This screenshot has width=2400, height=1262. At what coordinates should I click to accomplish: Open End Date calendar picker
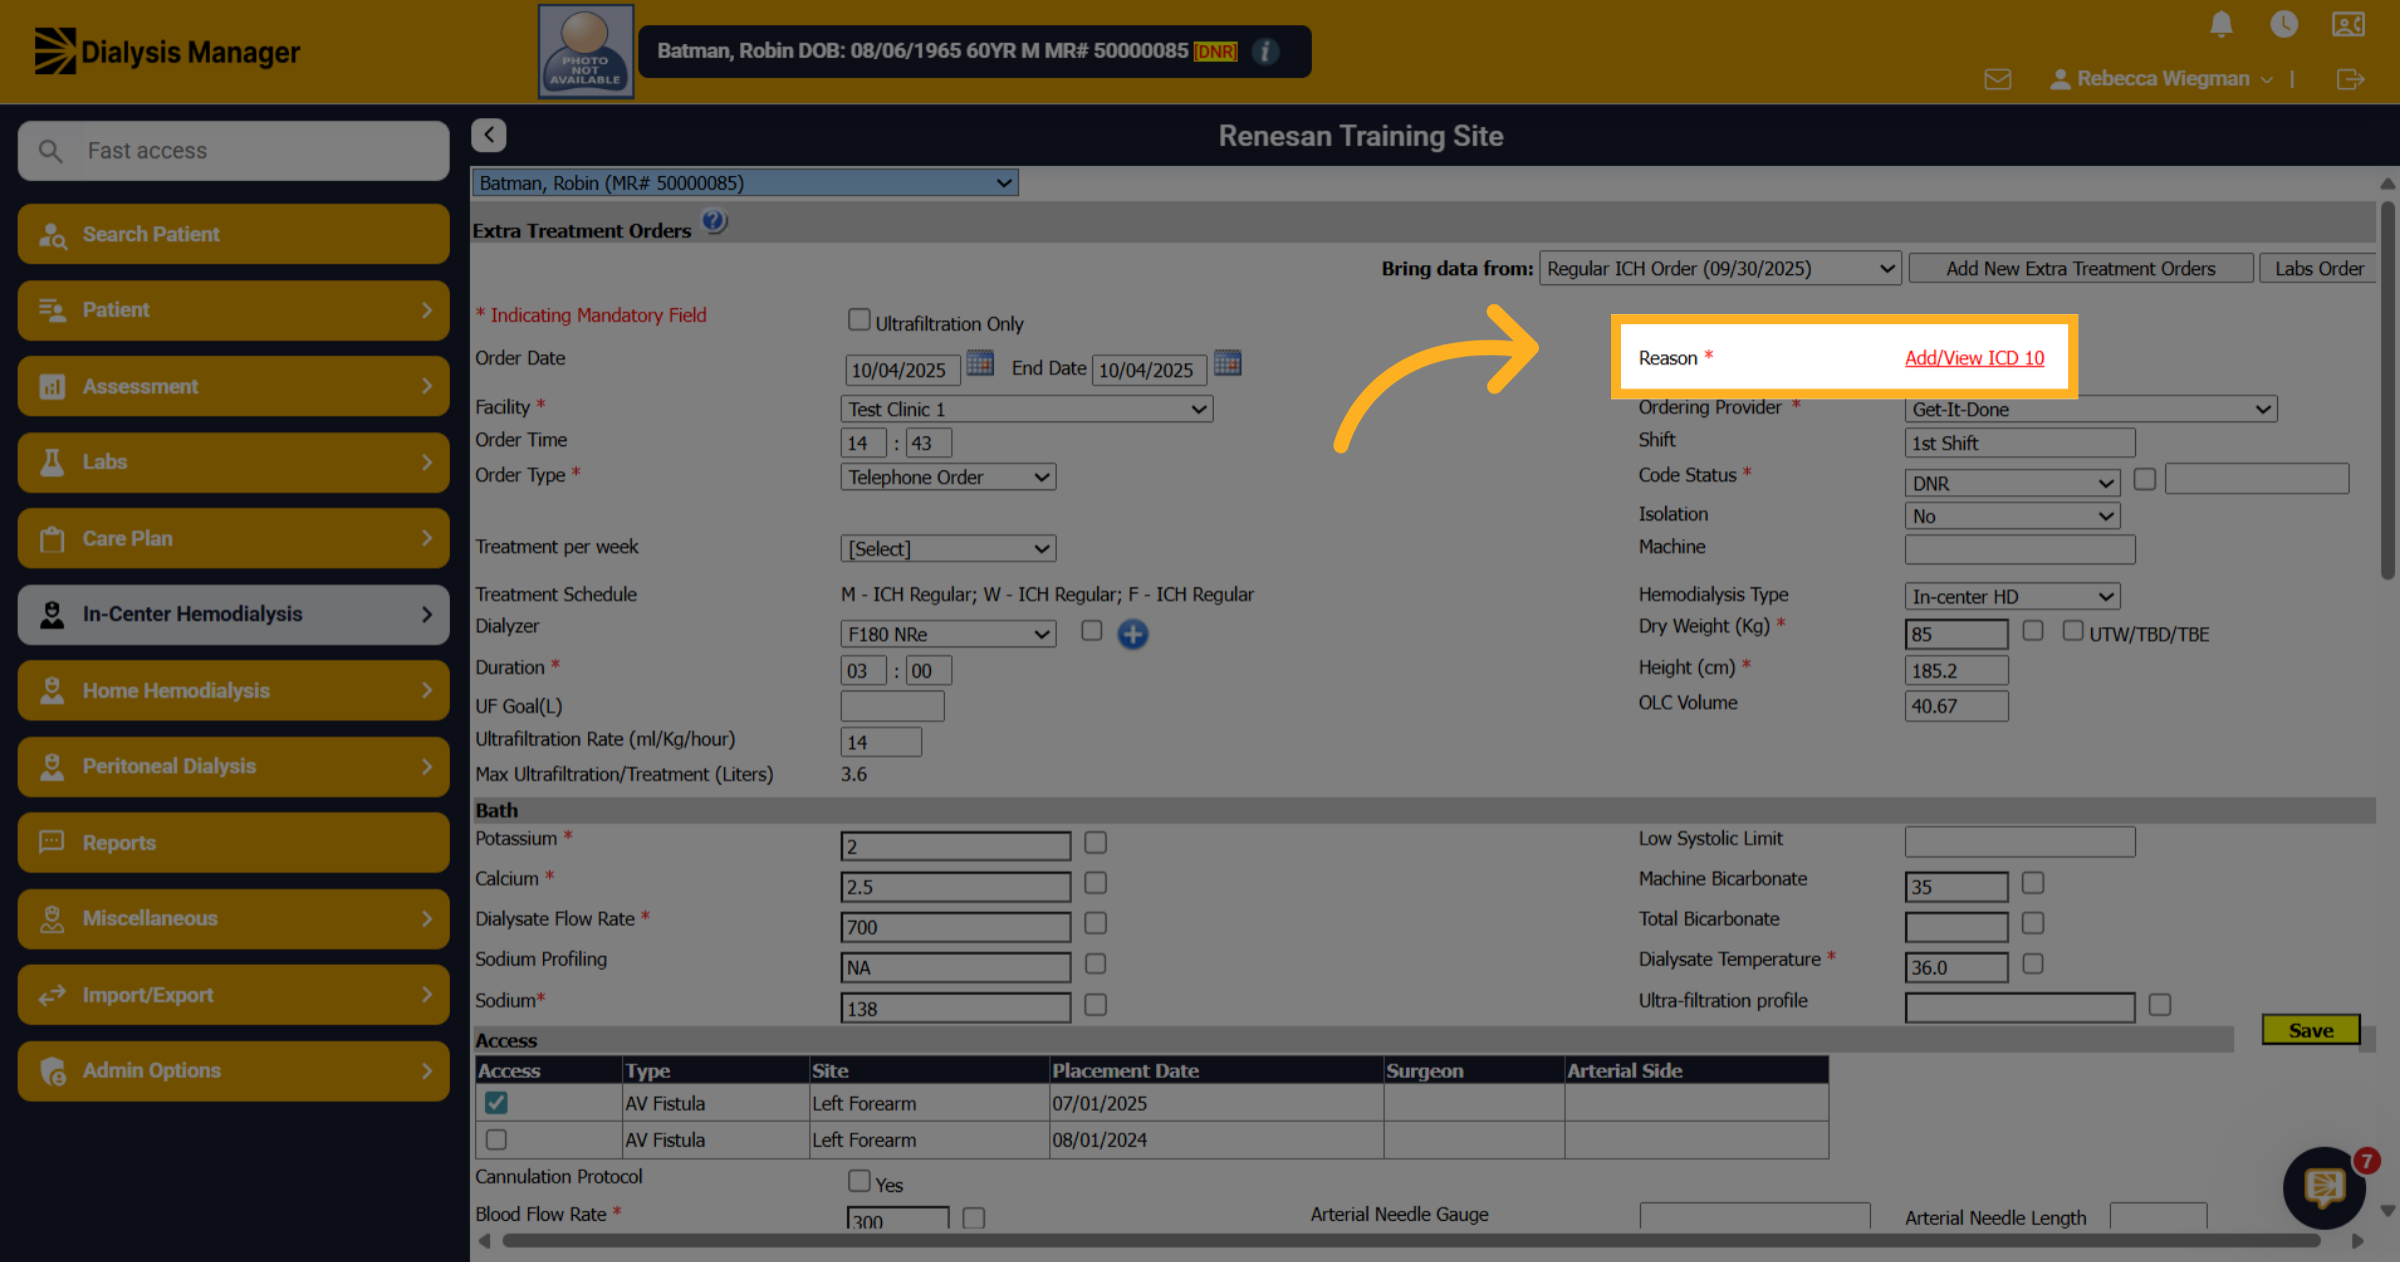pos(1227,363)
